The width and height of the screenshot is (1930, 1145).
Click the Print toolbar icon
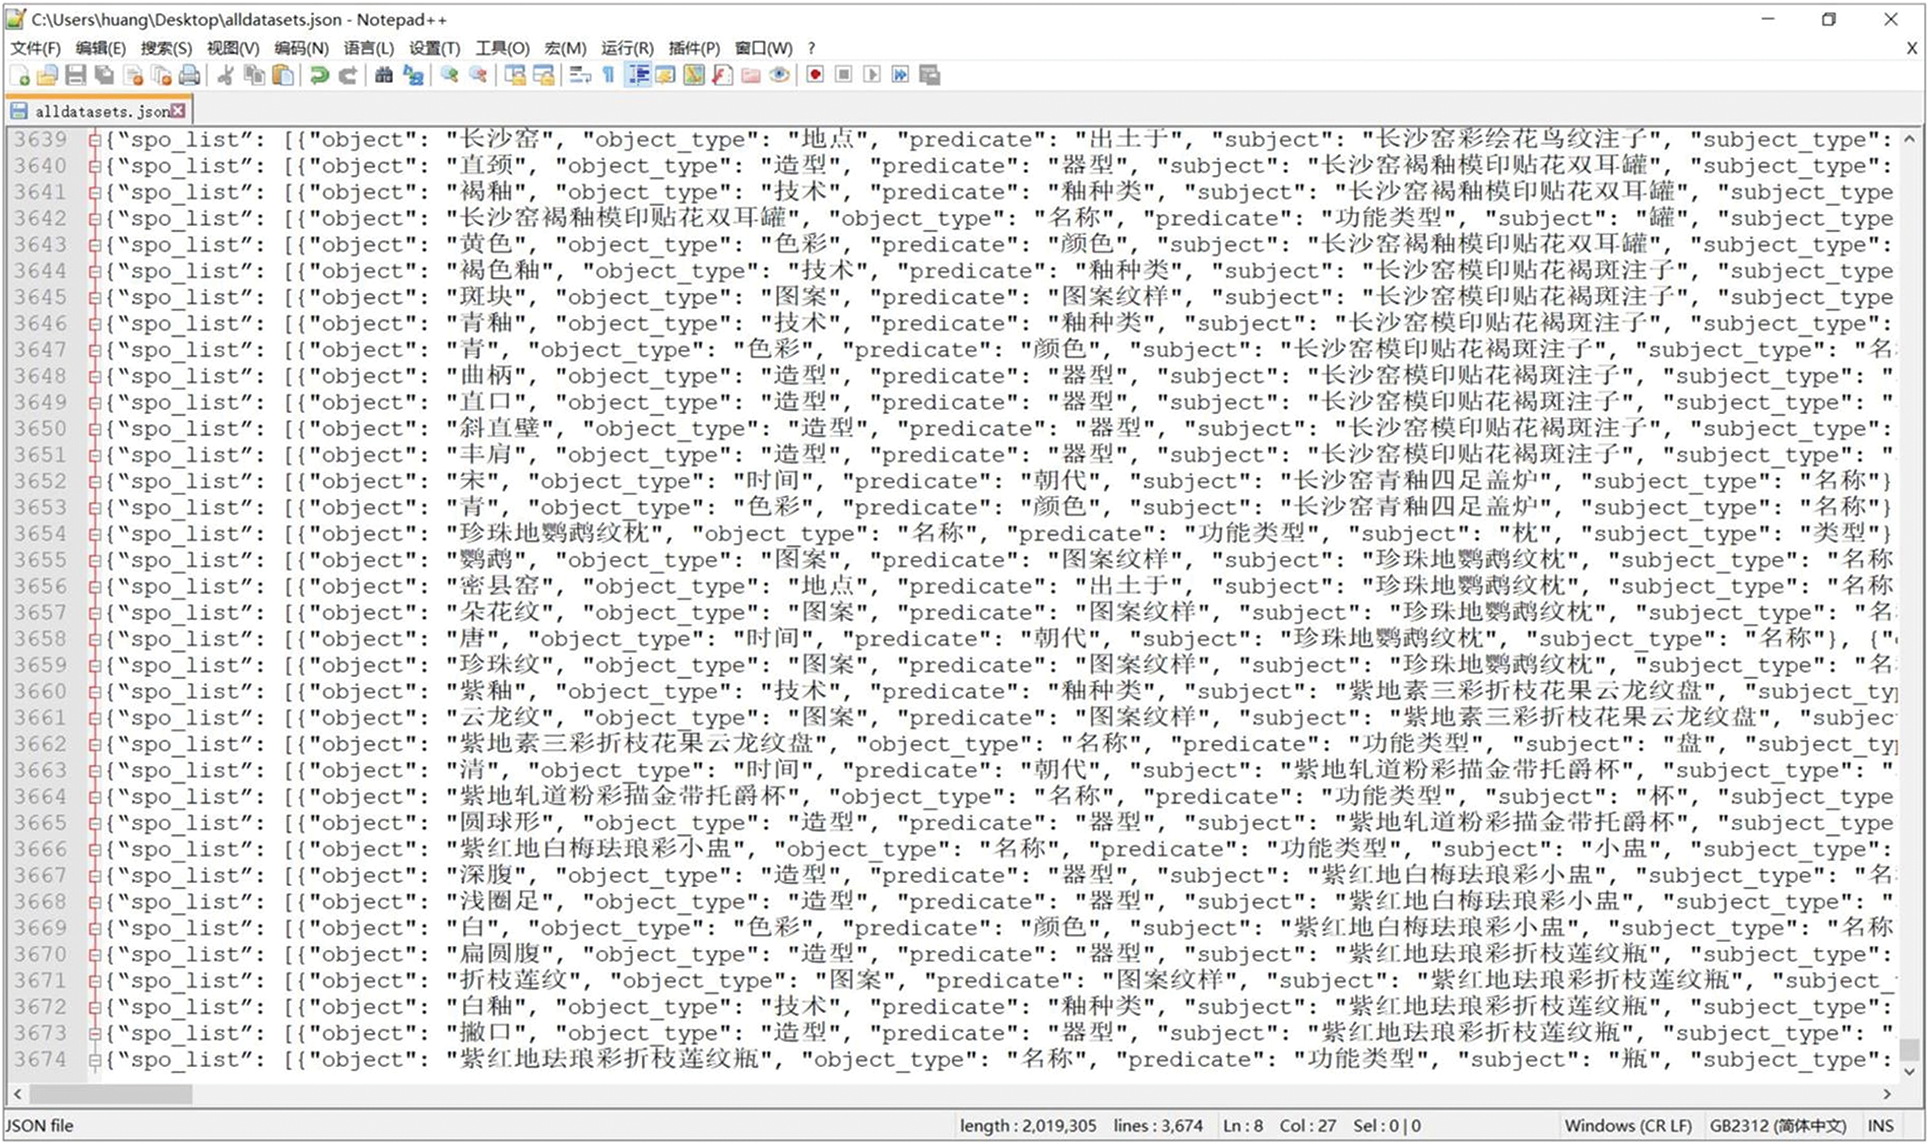click(x=189, y=75)
